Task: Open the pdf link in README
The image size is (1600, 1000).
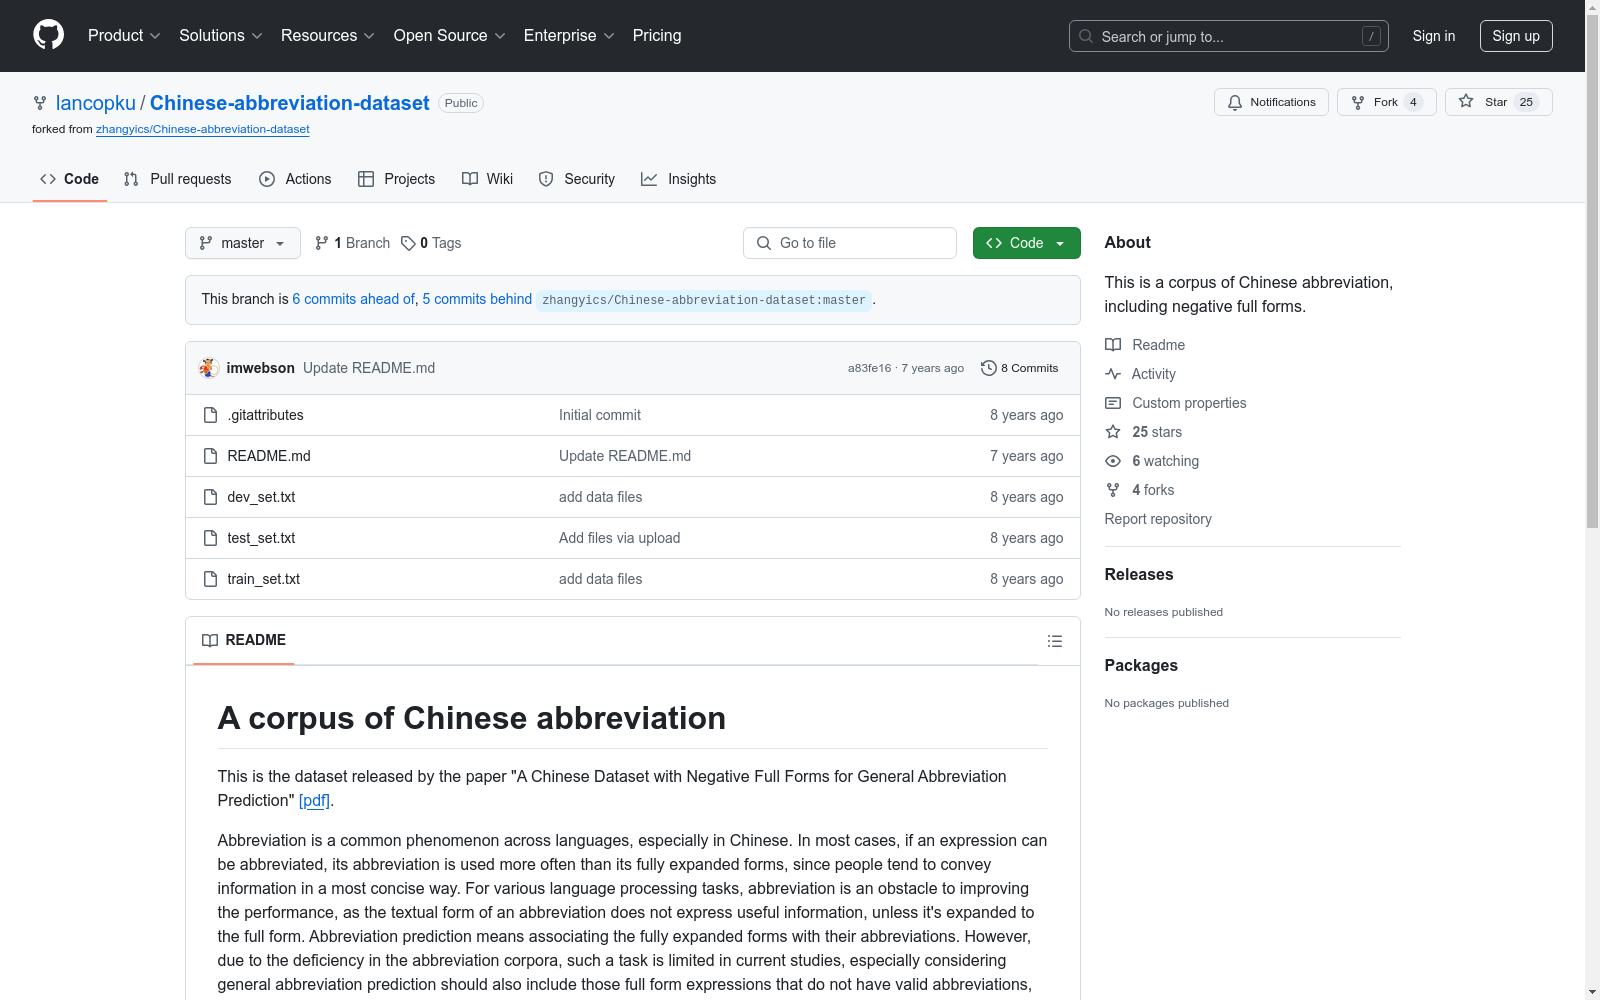Action: point(314,800)
